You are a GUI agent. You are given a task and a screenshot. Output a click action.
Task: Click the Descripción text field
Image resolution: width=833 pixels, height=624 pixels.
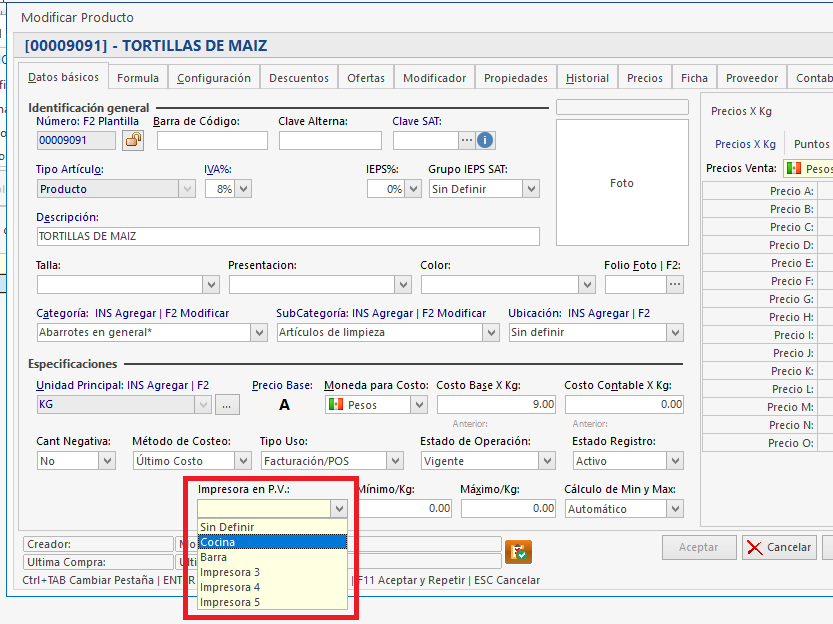click(288, 237)
